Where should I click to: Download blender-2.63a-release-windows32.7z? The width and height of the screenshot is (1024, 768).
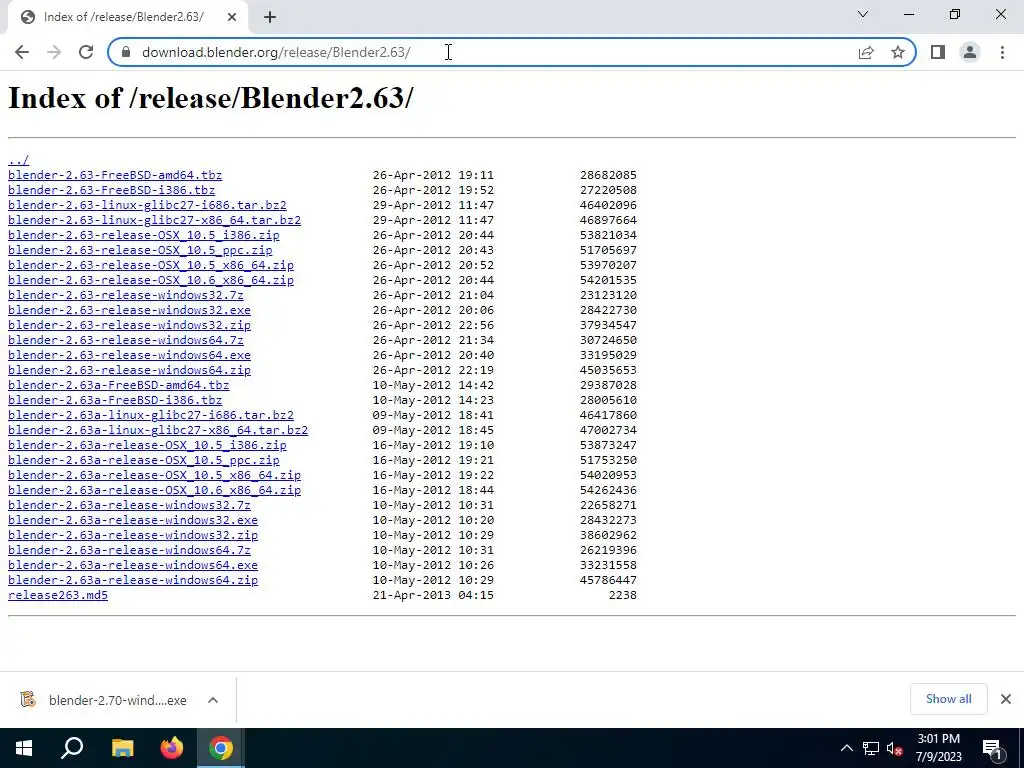(x=129, y=505)
